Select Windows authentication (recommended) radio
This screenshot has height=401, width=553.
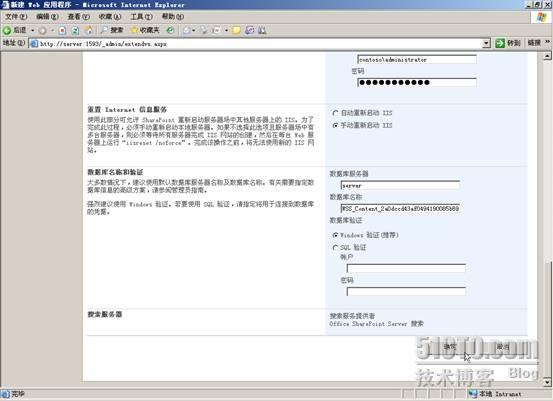click(335, 235)
